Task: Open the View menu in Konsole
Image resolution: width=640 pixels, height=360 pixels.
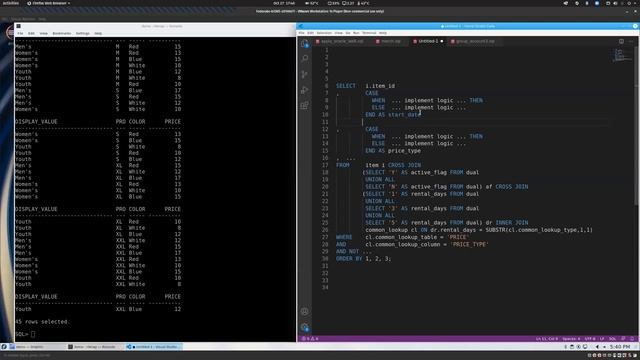Action: (x=44, y=33)
